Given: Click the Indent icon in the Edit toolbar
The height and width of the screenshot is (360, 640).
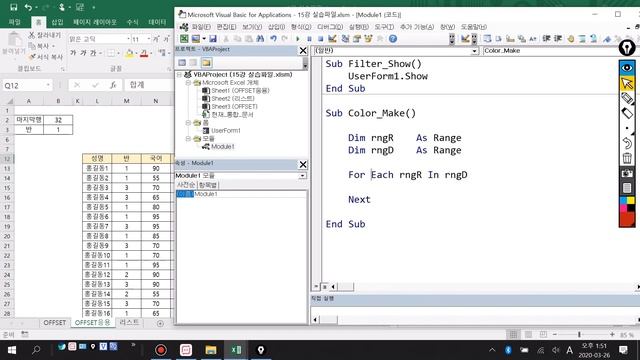Looking at the screenshot, I should coord(547,39).
